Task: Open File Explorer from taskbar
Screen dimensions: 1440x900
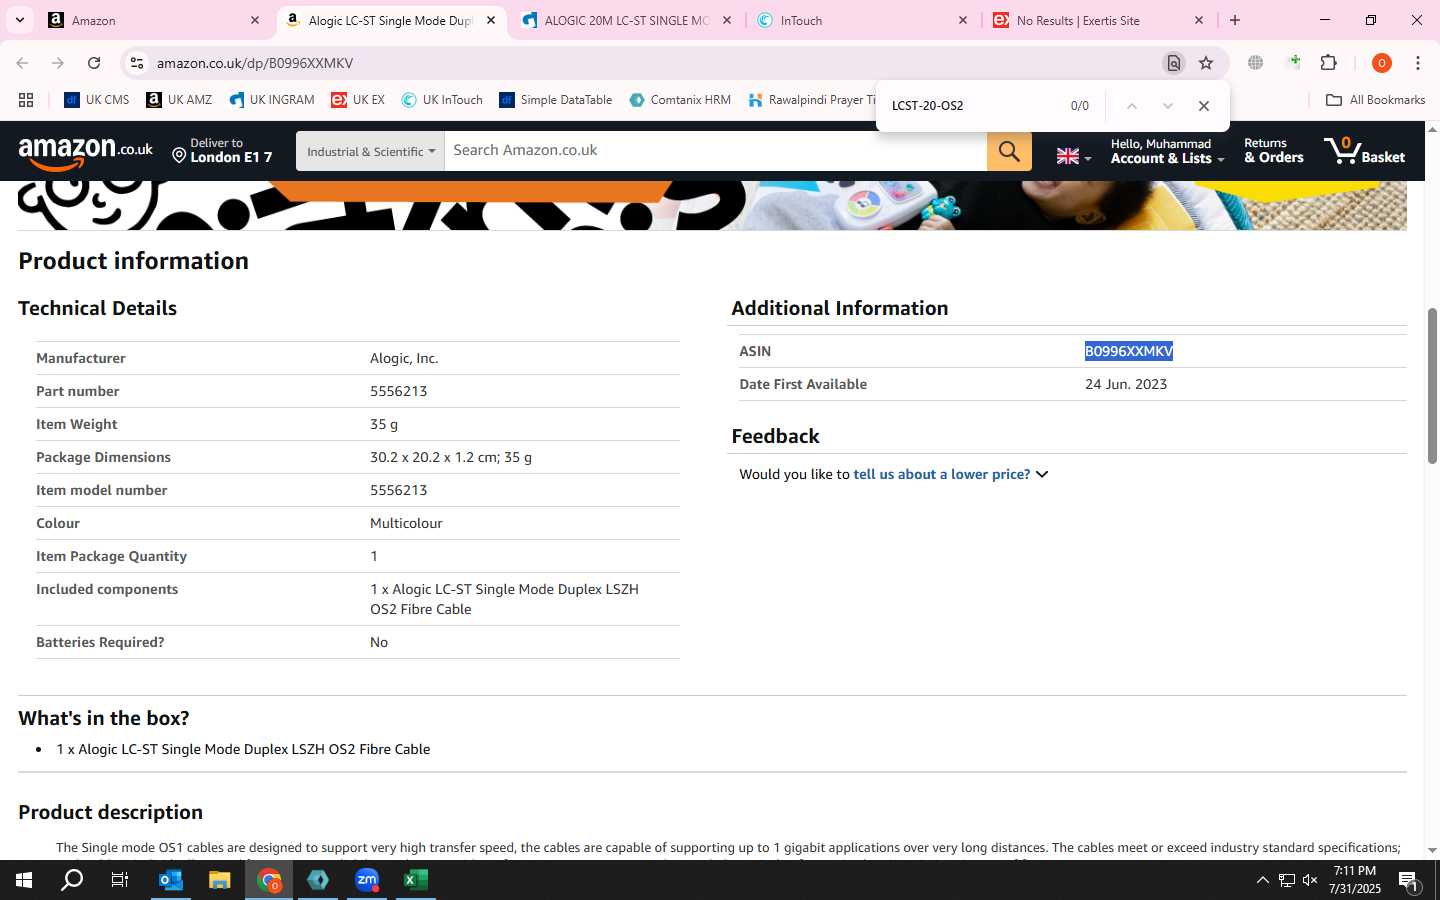Action: [x=220, y=880]
